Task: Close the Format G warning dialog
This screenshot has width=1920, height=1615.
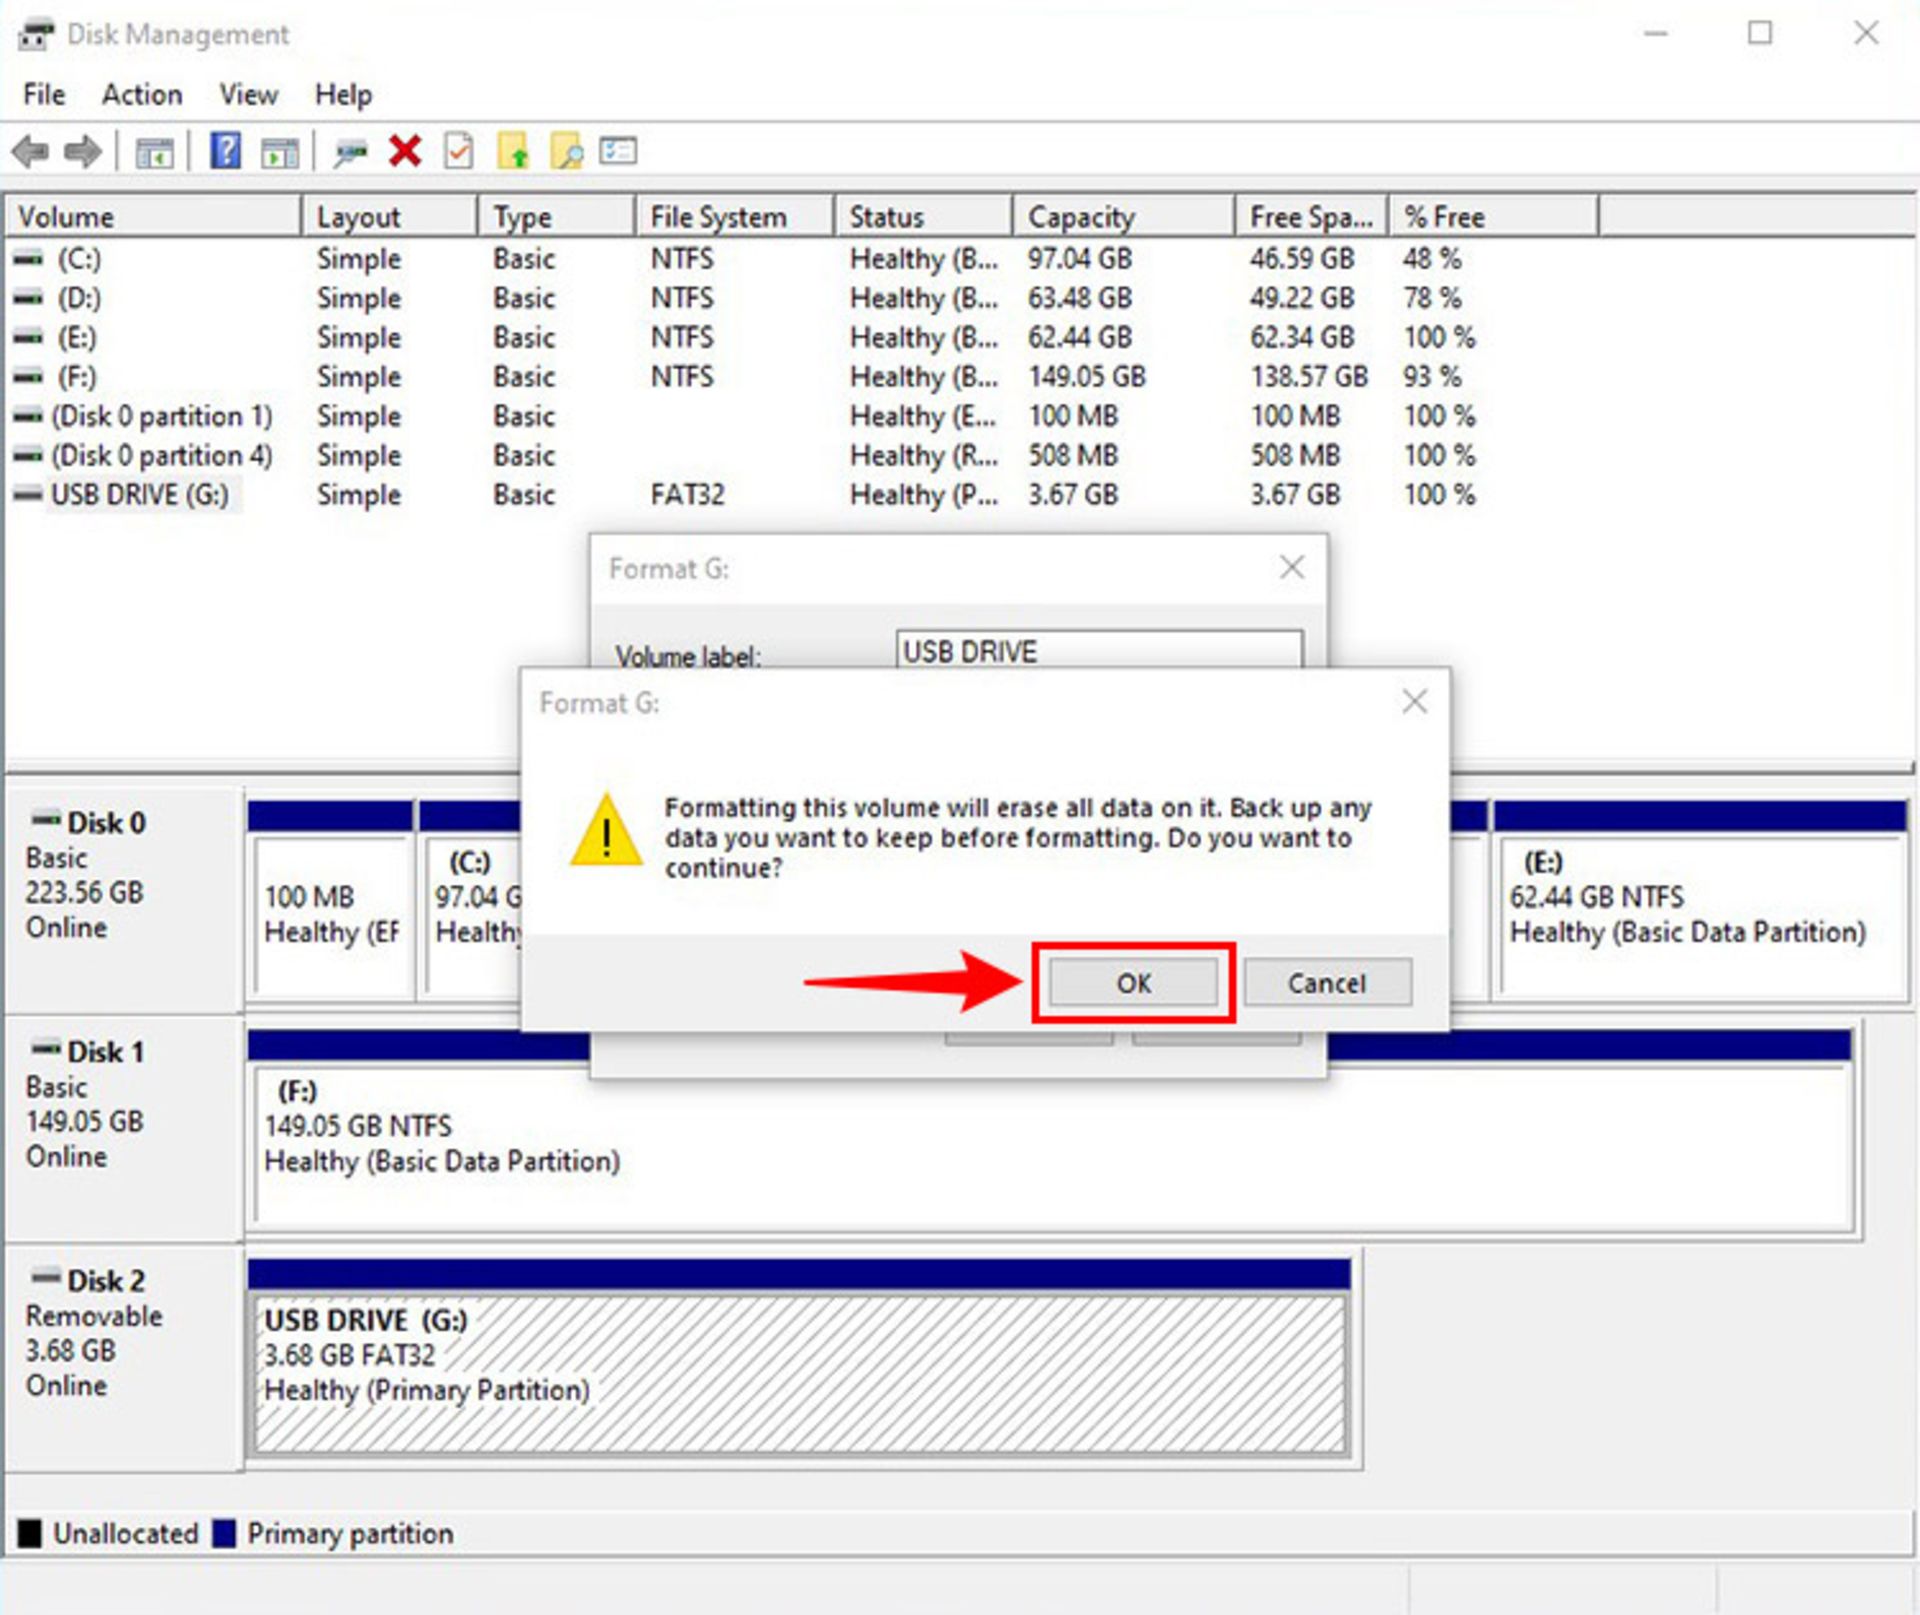Action: (x=1414, y=701)
